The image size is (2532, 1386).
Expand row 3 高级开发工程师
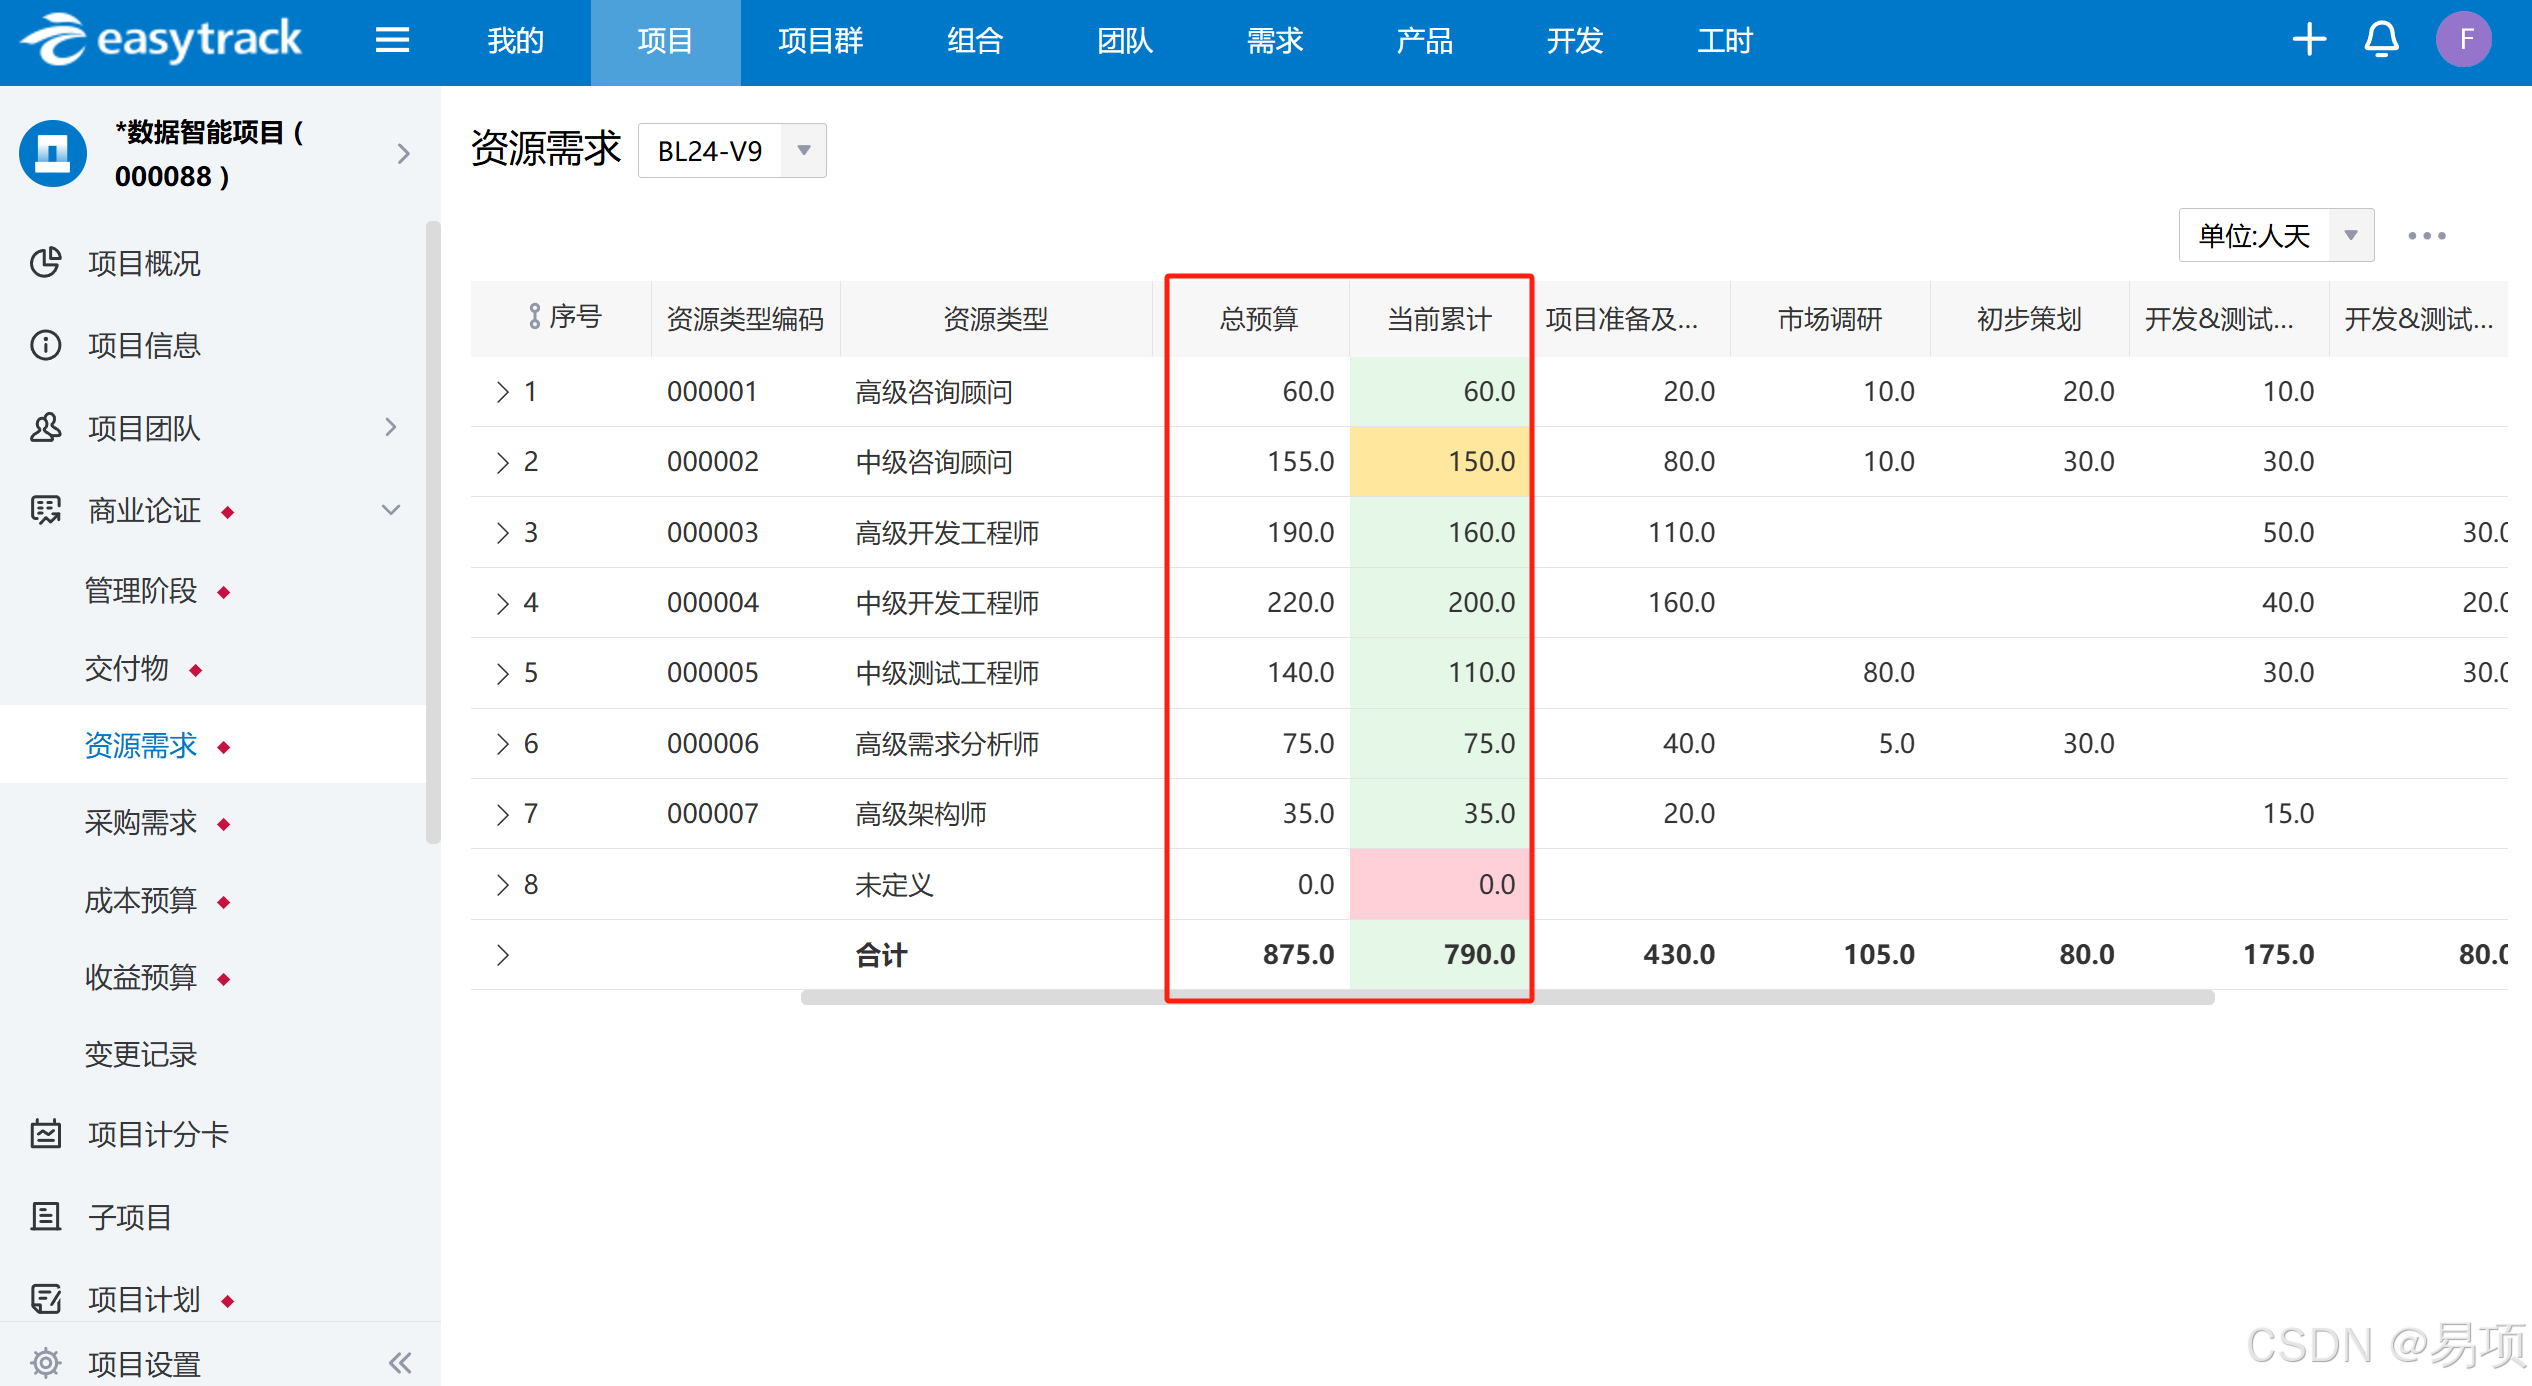(x=502, y=533)
